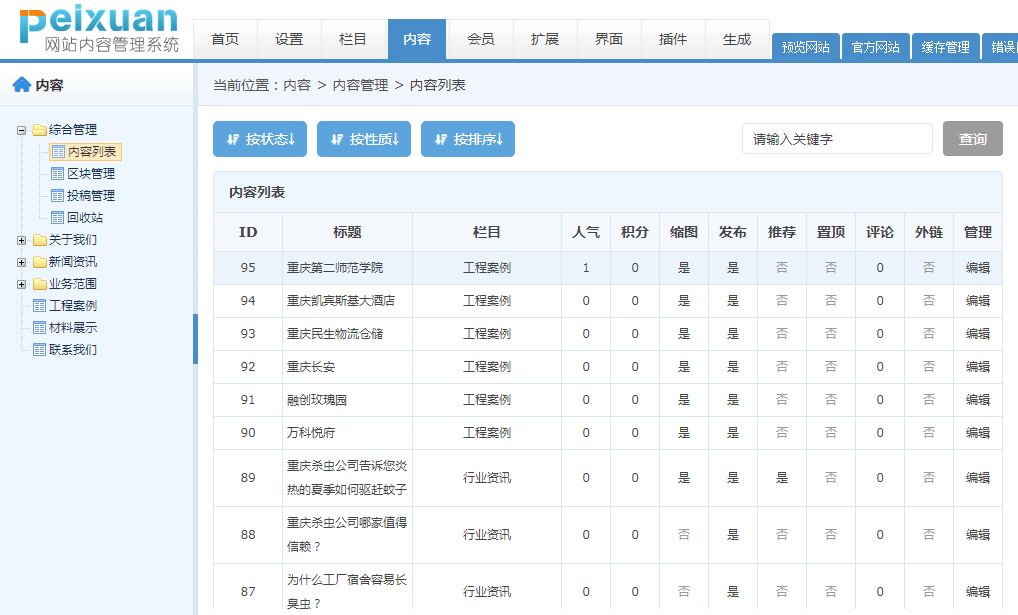Click the 区块管理 icon in sidebar tree
This screenshot has height=615, width=1018.
pyautogui.click(x=58, y=174)
